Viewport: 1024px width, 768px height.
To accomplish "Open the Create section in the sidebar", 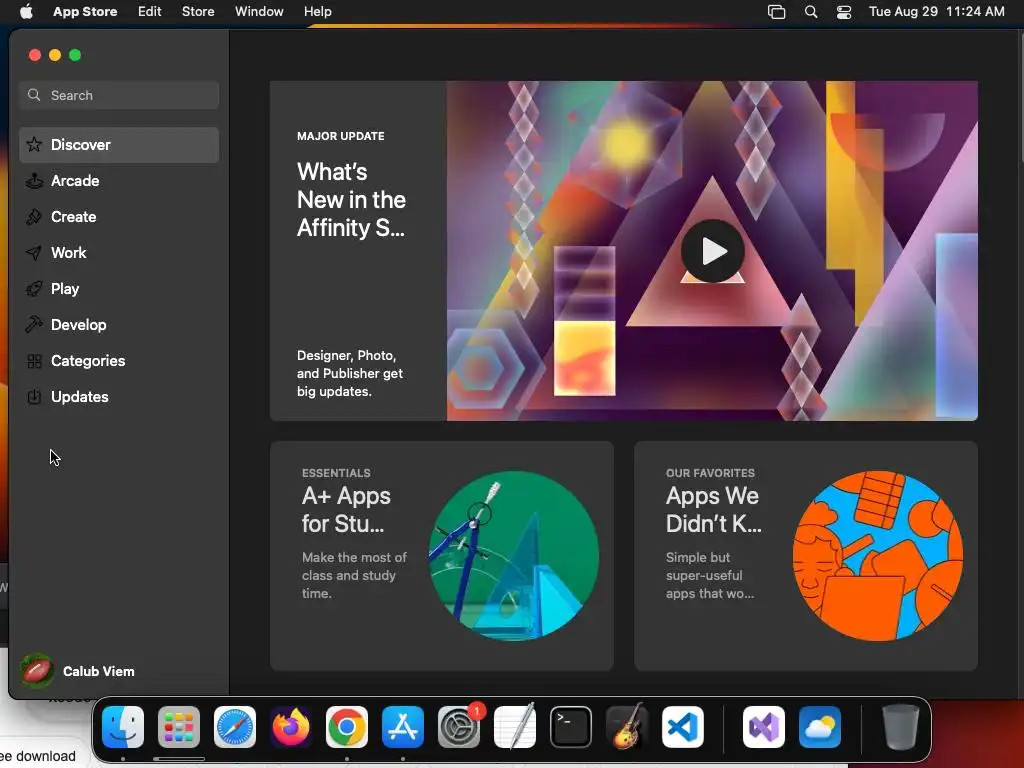I will pyautogui.click(x=119, y=217).
